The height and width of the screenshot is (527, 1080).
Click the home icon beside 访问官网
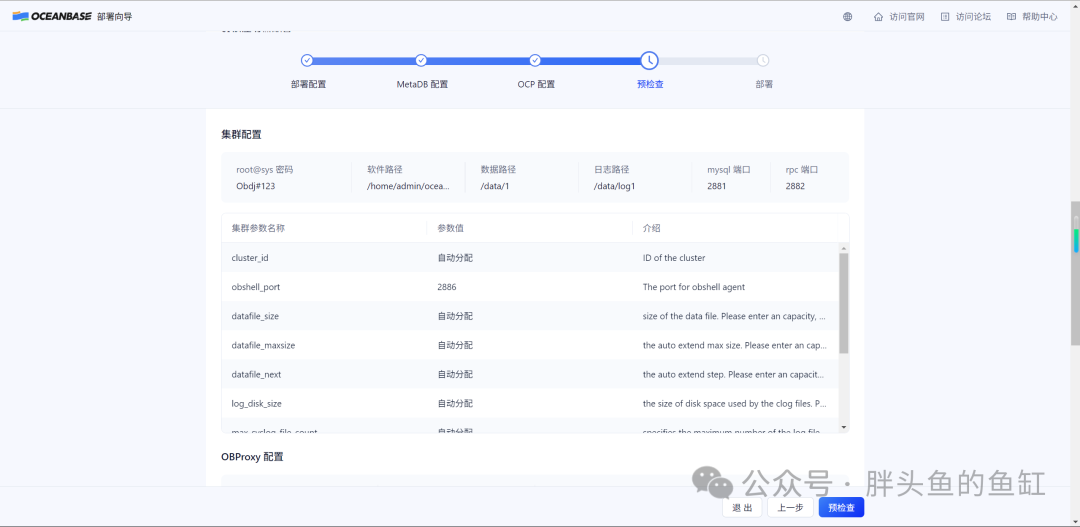coord(878,17)
